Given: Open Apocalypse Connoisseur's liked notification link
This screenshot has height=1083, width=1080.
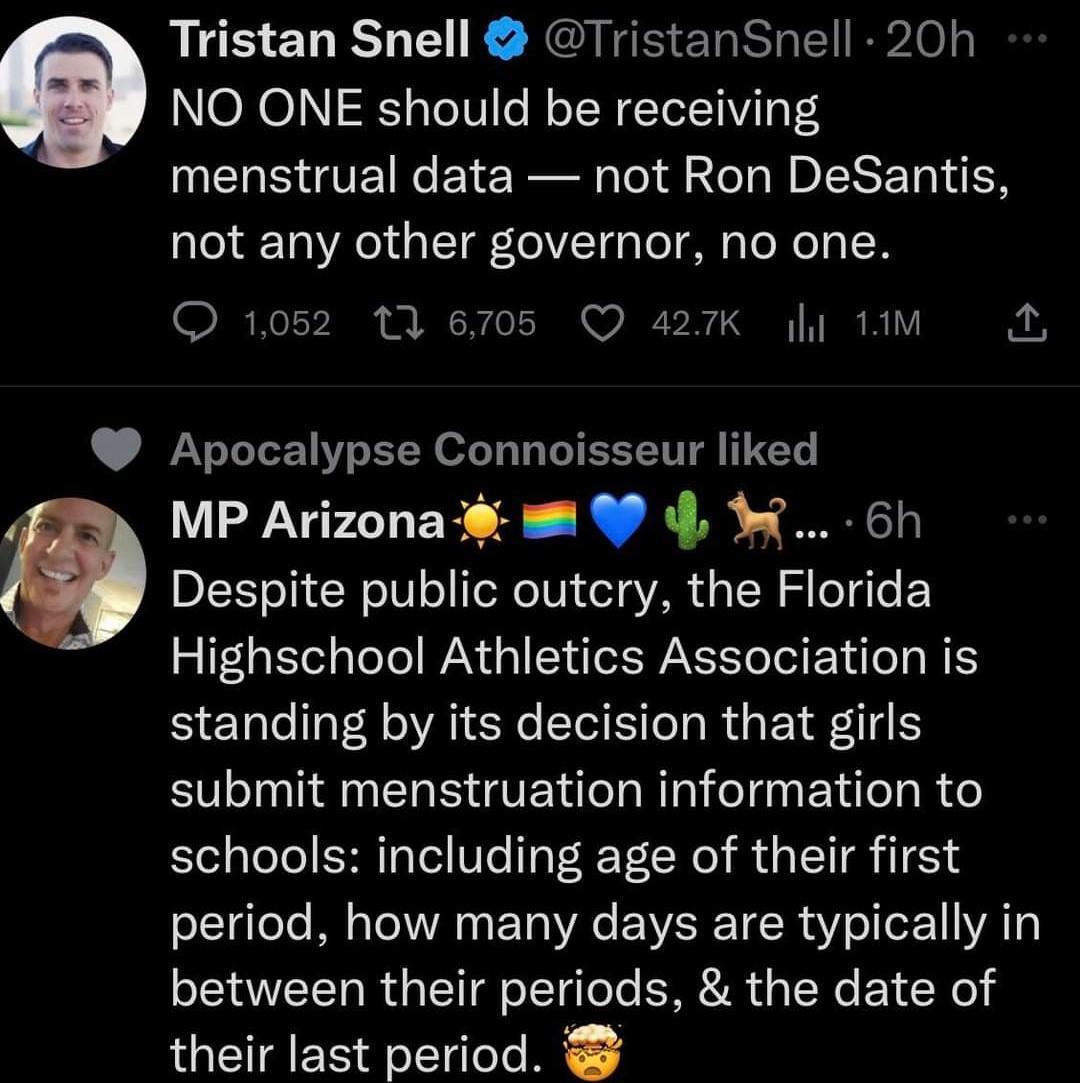Looking at the screenshot, I should [494, 450].
